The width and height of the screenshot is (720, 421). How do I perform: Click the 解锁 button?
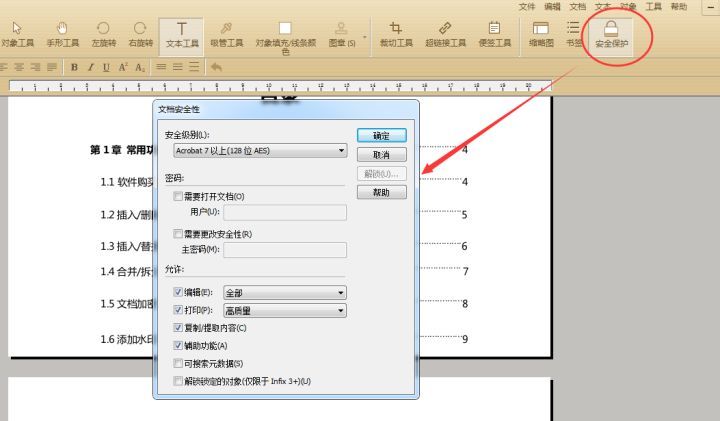(382, 174)
